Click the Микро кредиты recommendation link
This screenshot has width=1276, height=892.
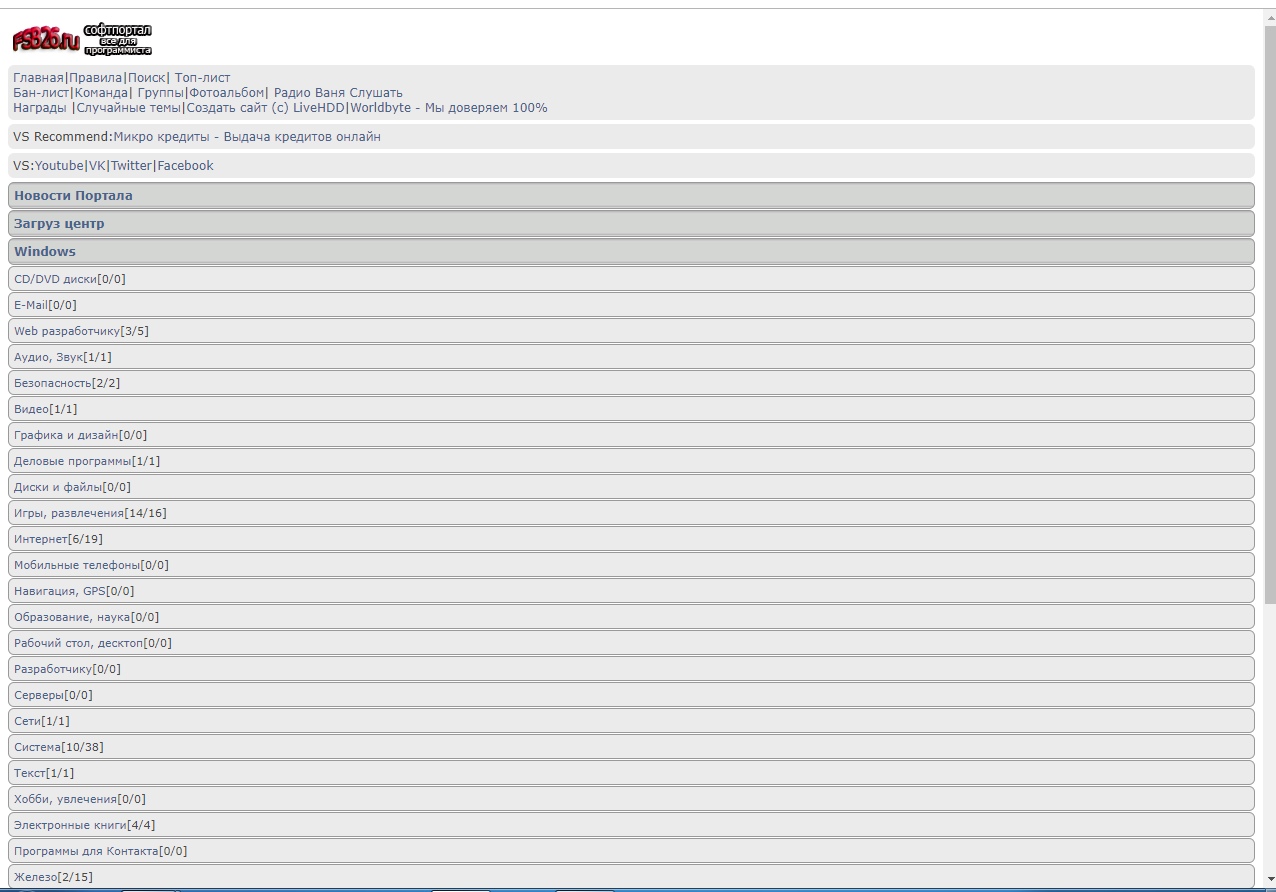pyautogui.click(x=247, y=137)
